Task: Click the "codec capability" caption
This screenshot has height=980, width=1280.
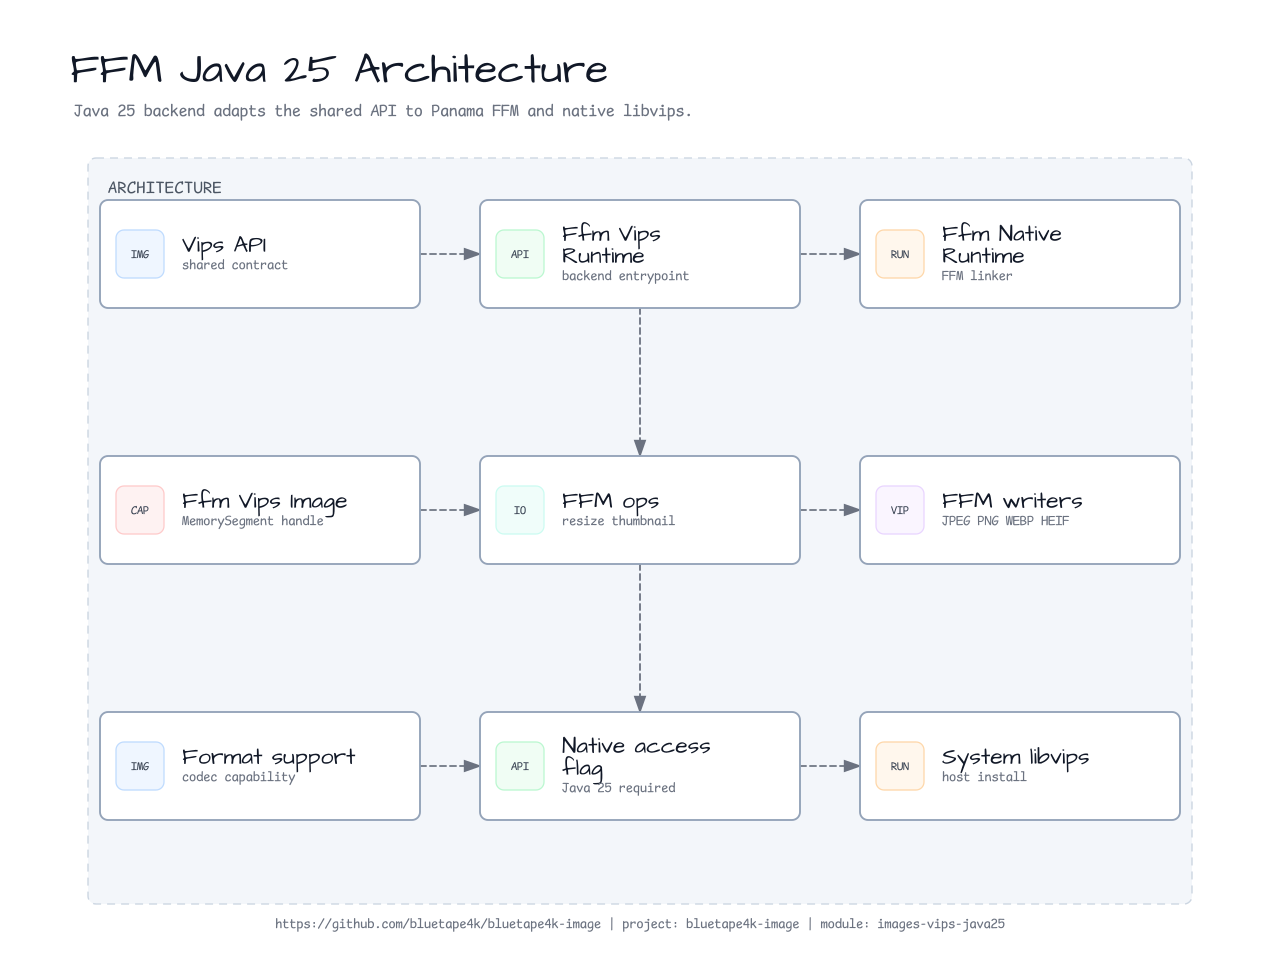Action: tap(239, 777)
